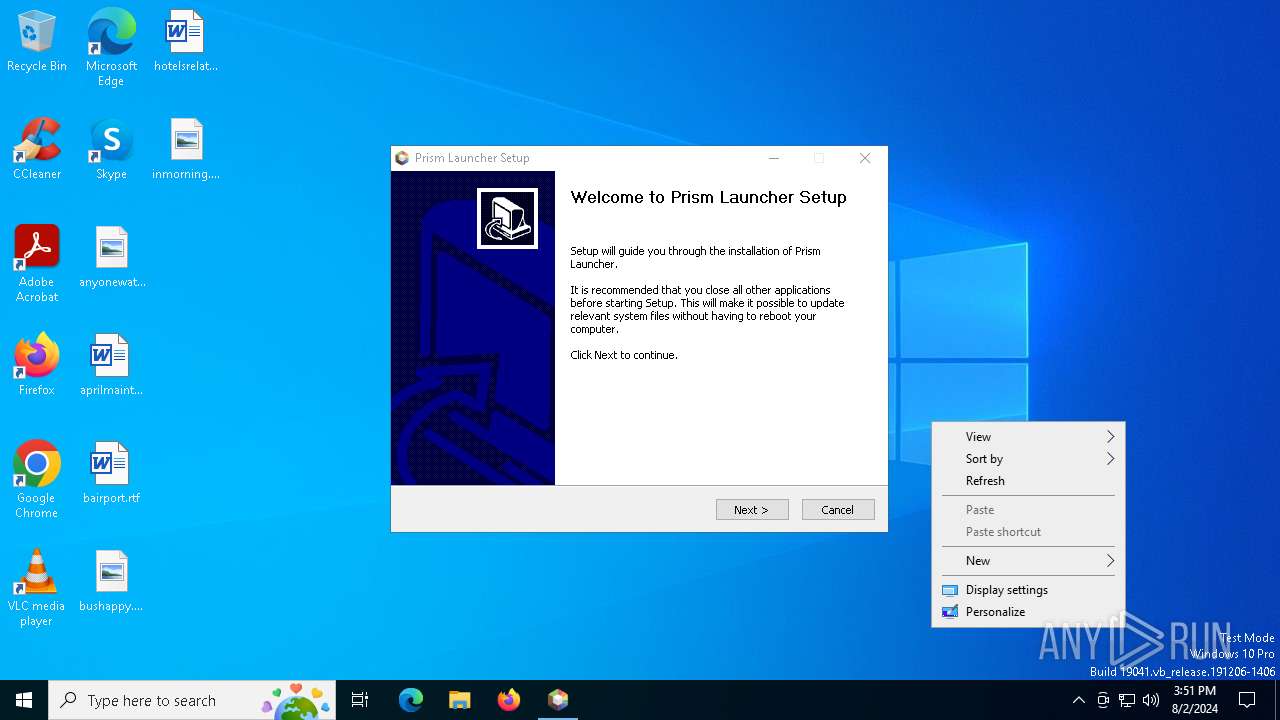The image size is (1280, 720).
Task: Choose Personalize from the context menu
Action: point(1027,612)
